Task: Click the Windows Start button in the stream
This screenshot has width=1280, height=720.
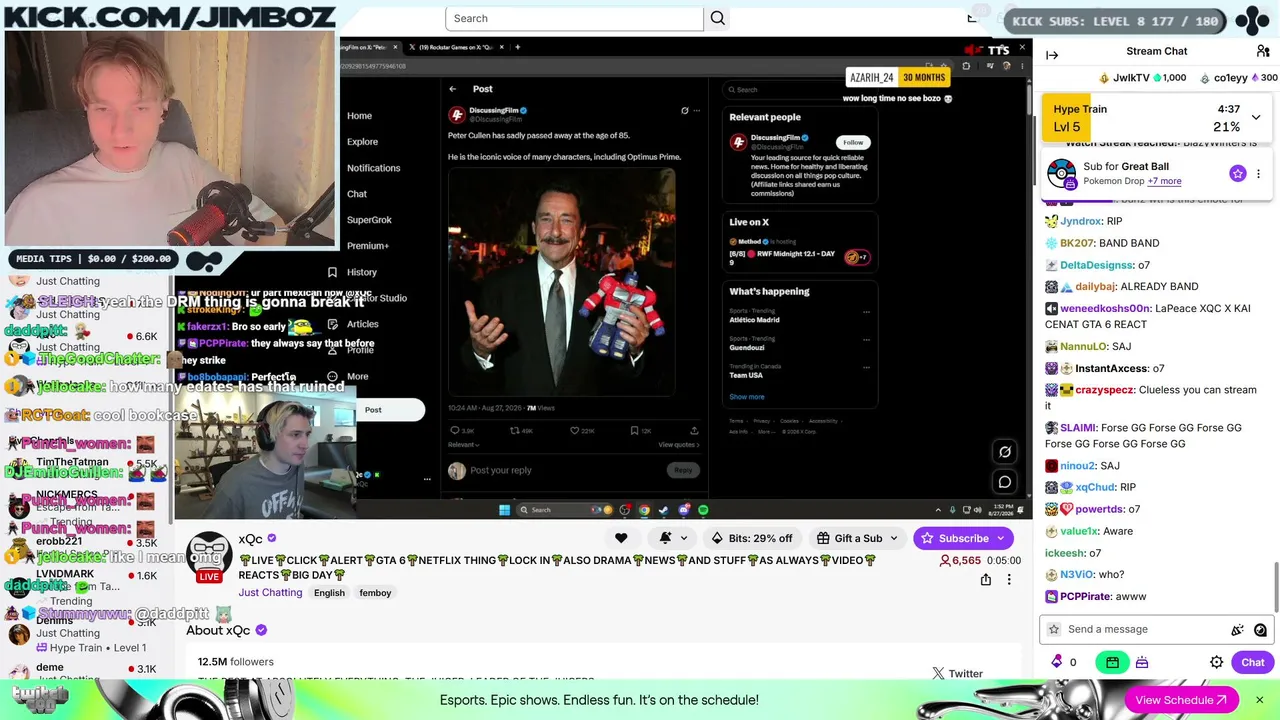Action: click(504, 510)
